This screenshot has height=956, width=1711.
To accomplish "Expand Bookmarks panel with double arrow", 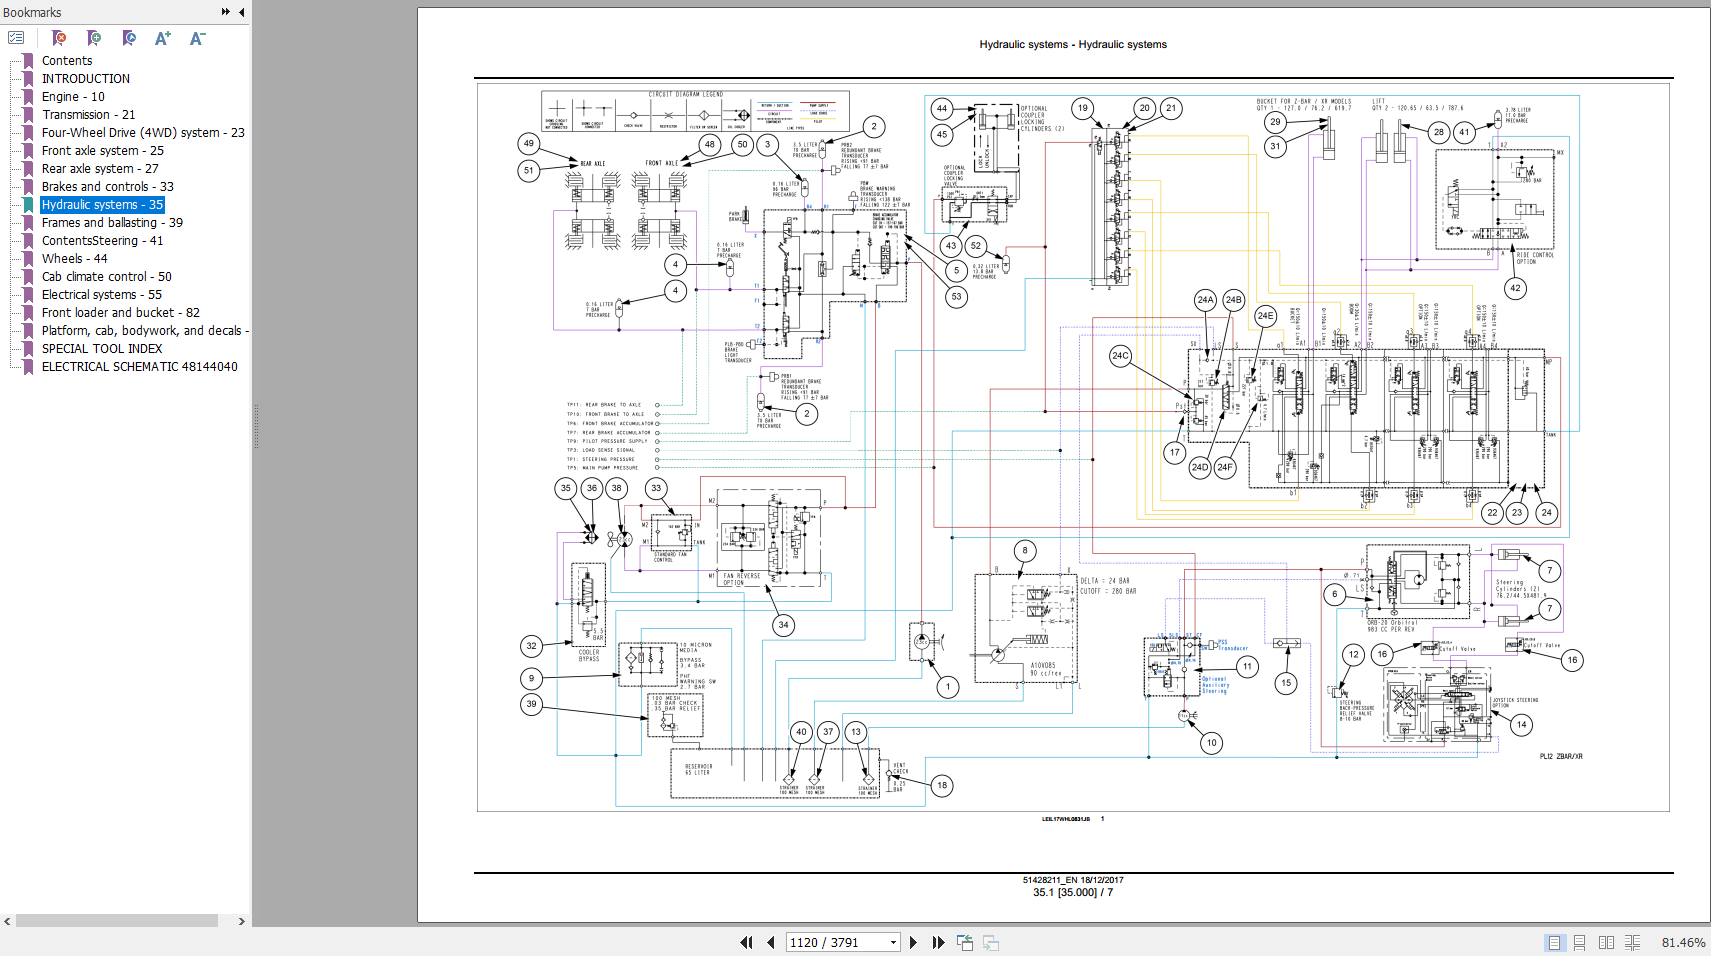I will click(x=226, y=12).
